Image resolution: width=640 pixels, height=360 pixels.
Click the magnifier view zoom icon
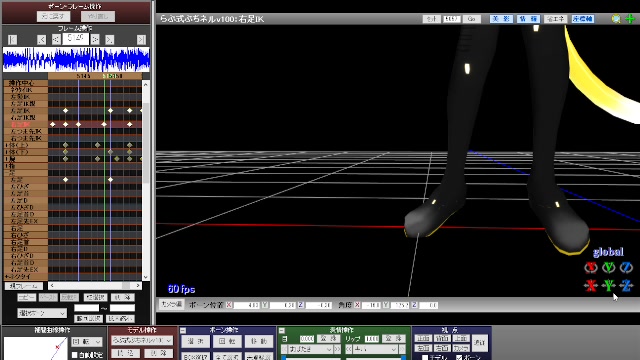point(616,19)
